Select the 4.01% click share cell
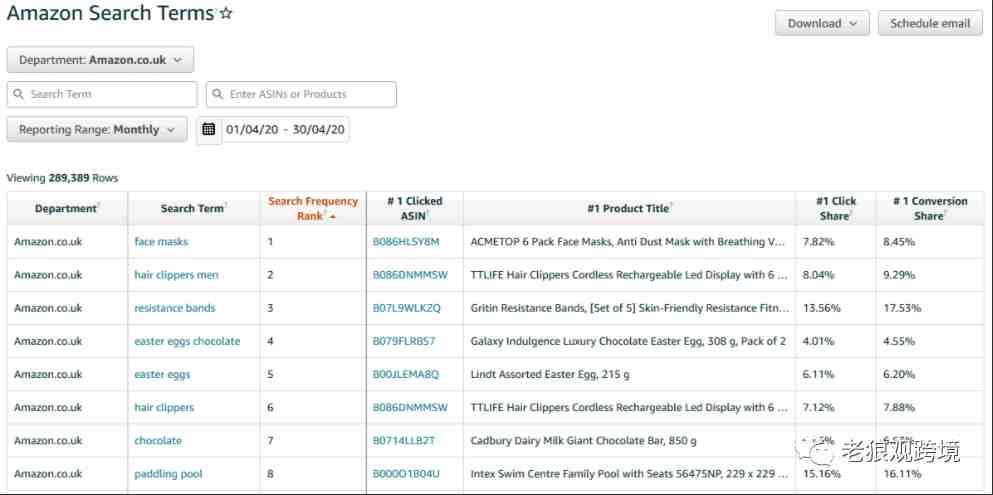This screenshot has height=495, width=993. tap(818, 341)
